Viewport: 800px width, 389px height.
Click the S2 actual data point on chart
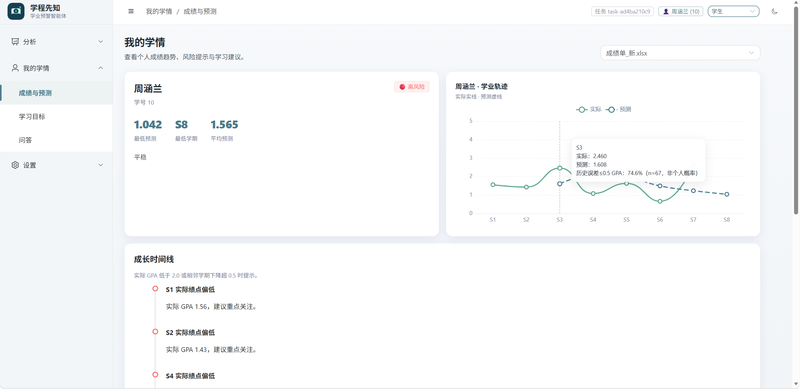(x=526, y=187)
